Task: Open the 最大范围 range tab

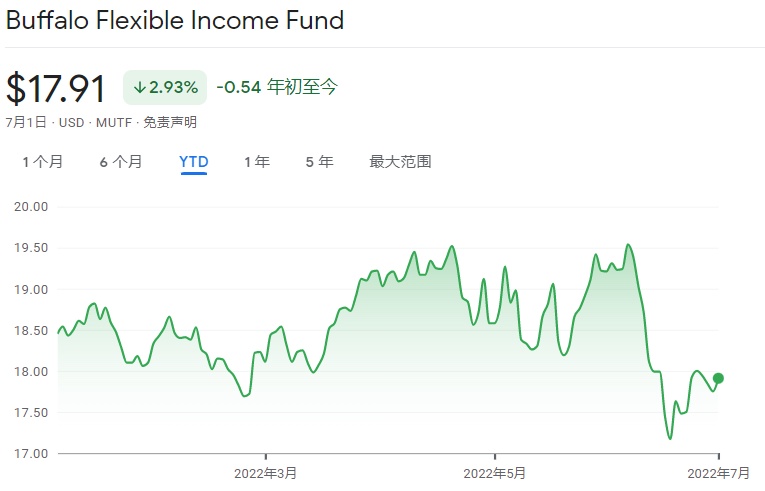Action: 400,161
